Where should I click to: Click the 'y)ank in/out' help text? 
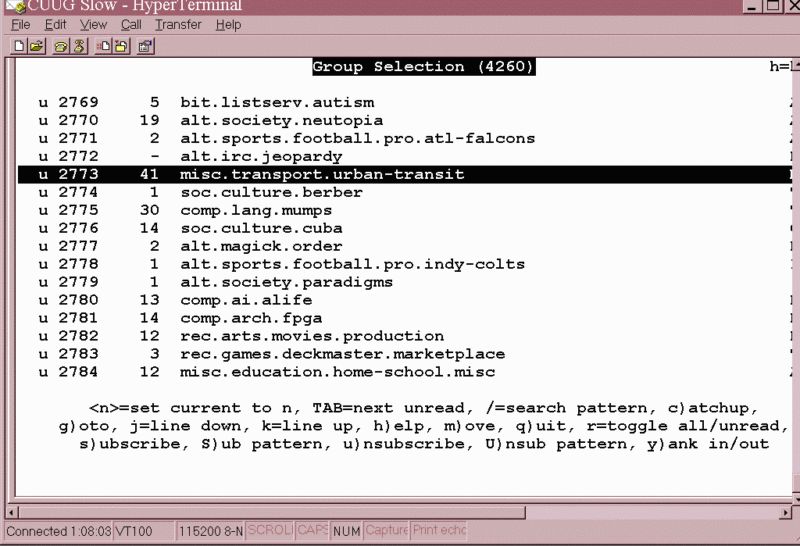708,444
